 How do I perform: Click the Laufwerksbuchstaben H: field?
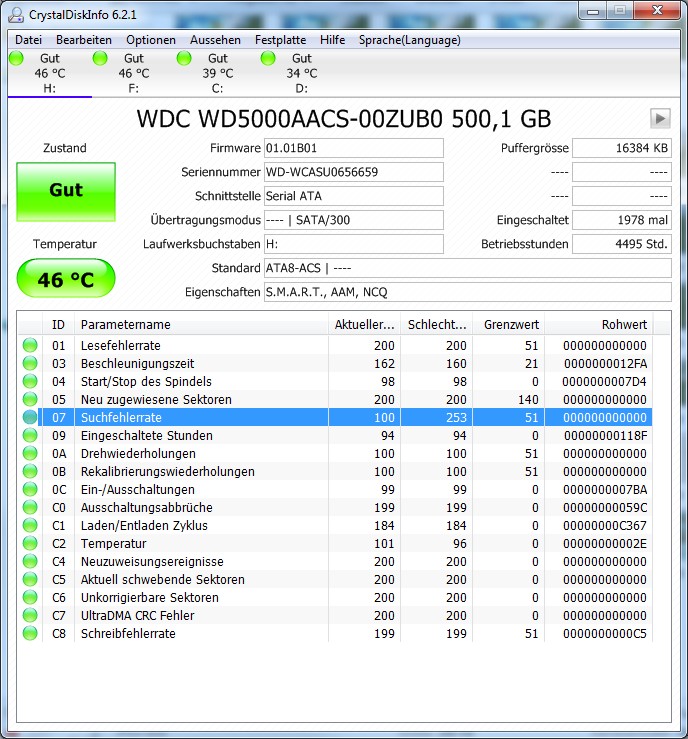(x=353, y=244)
